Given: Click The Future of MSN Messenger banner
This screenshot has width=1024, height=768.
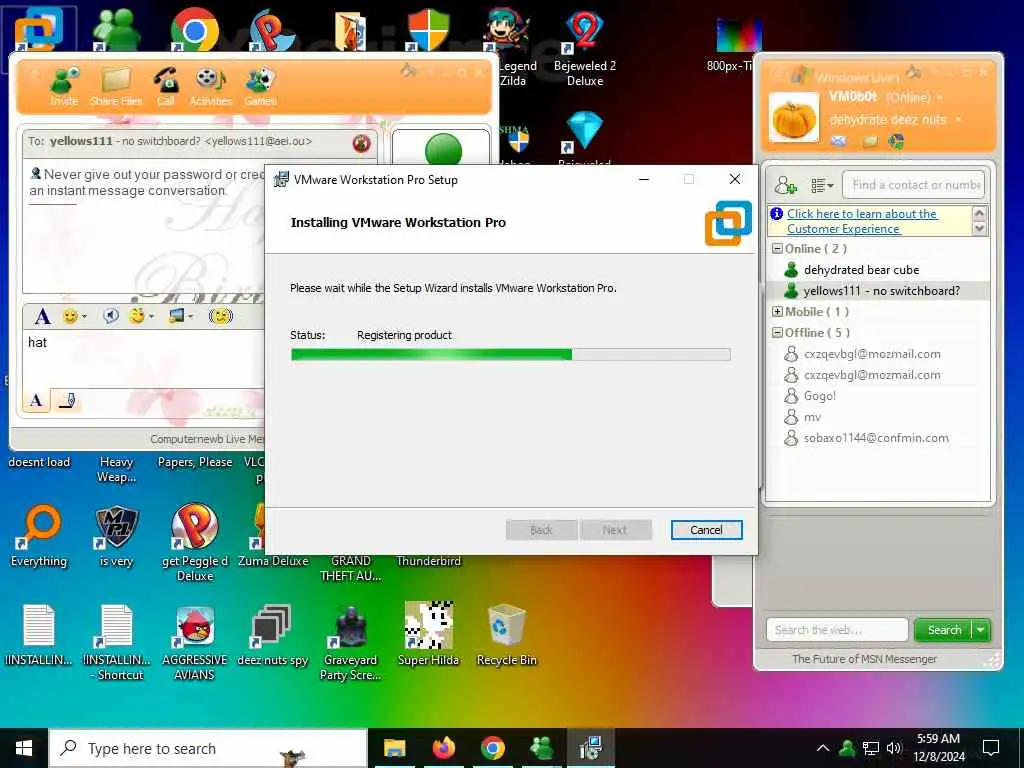Looking at the screenshot, I should pos(864,659).
